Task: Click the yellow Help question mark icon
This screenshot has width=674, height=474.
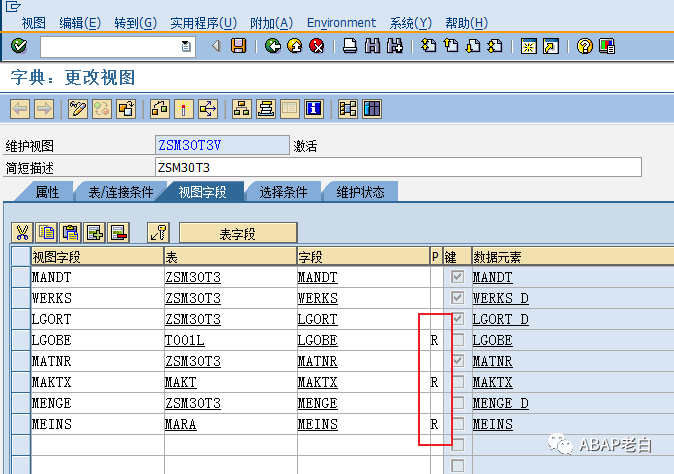Action: (584, 46)
